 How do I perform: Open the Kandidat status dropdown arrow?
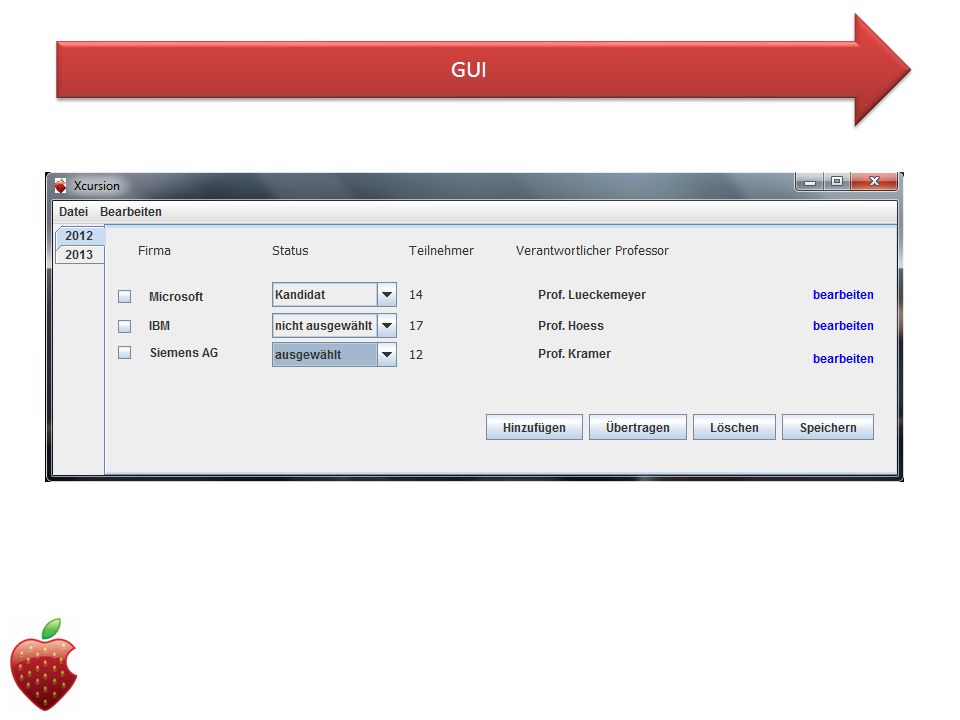(387, 294)
